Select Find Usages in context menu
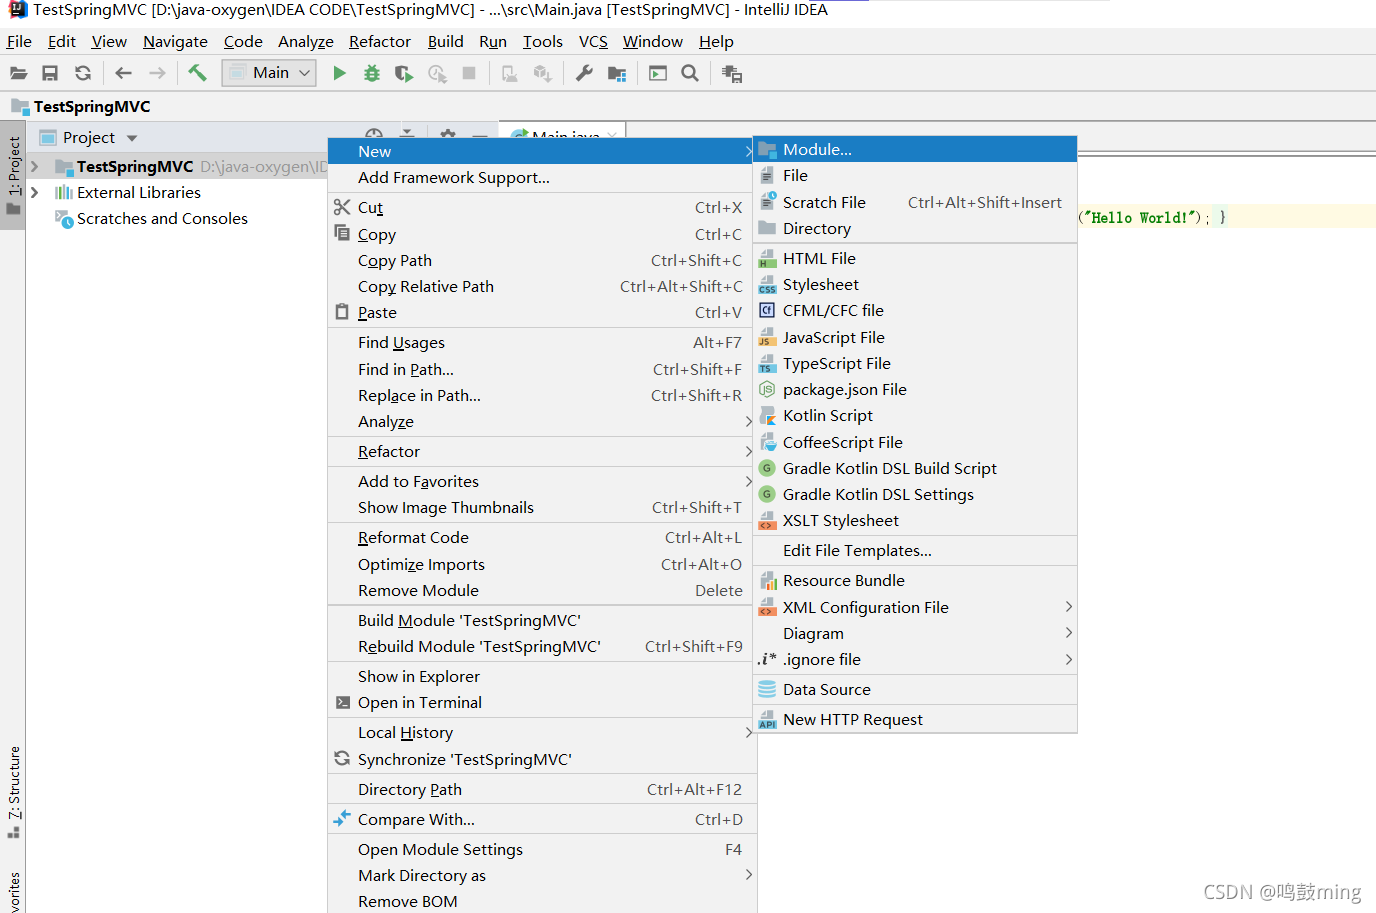The width and height of the screenshot is (1376, 913). point(542,342)
